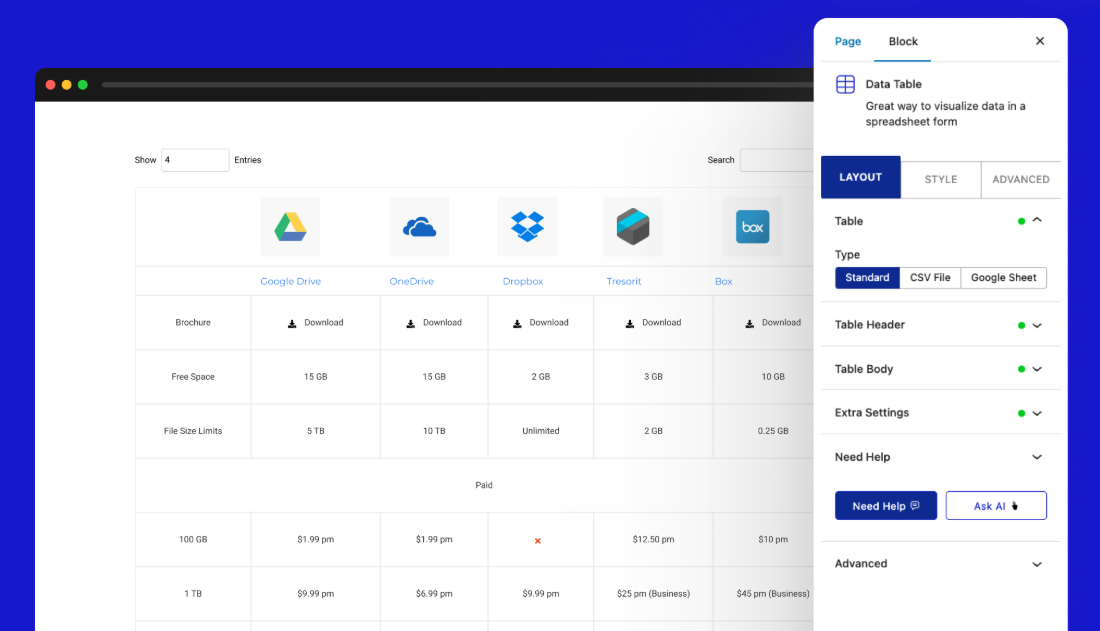Viewport: 1100px width, 631px height.
Task: Select CSV File table type
Action: tap(930, 278)
